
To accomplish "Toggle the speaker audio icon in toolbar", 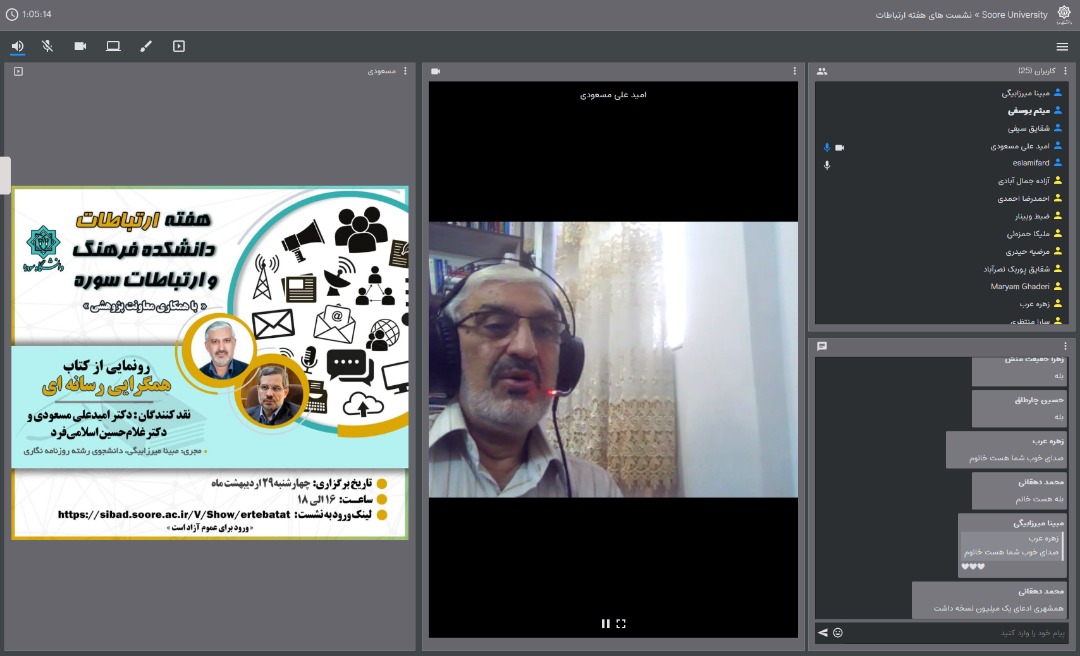I will tap(17, 46).
